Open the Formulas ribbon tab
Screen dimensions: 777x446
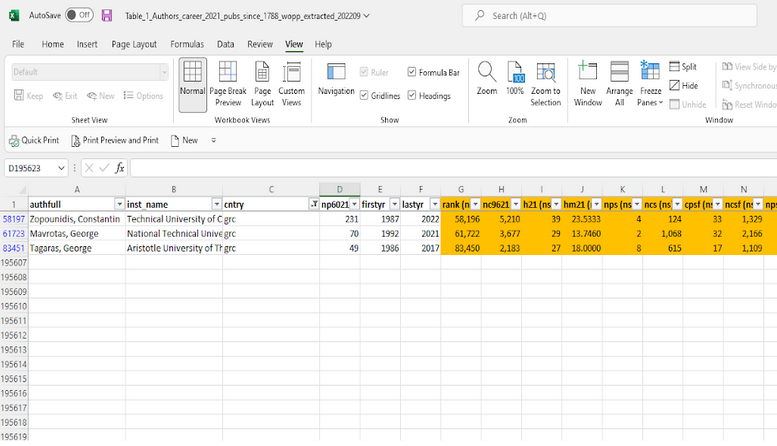pyautogui.click(x=187, y=45)
